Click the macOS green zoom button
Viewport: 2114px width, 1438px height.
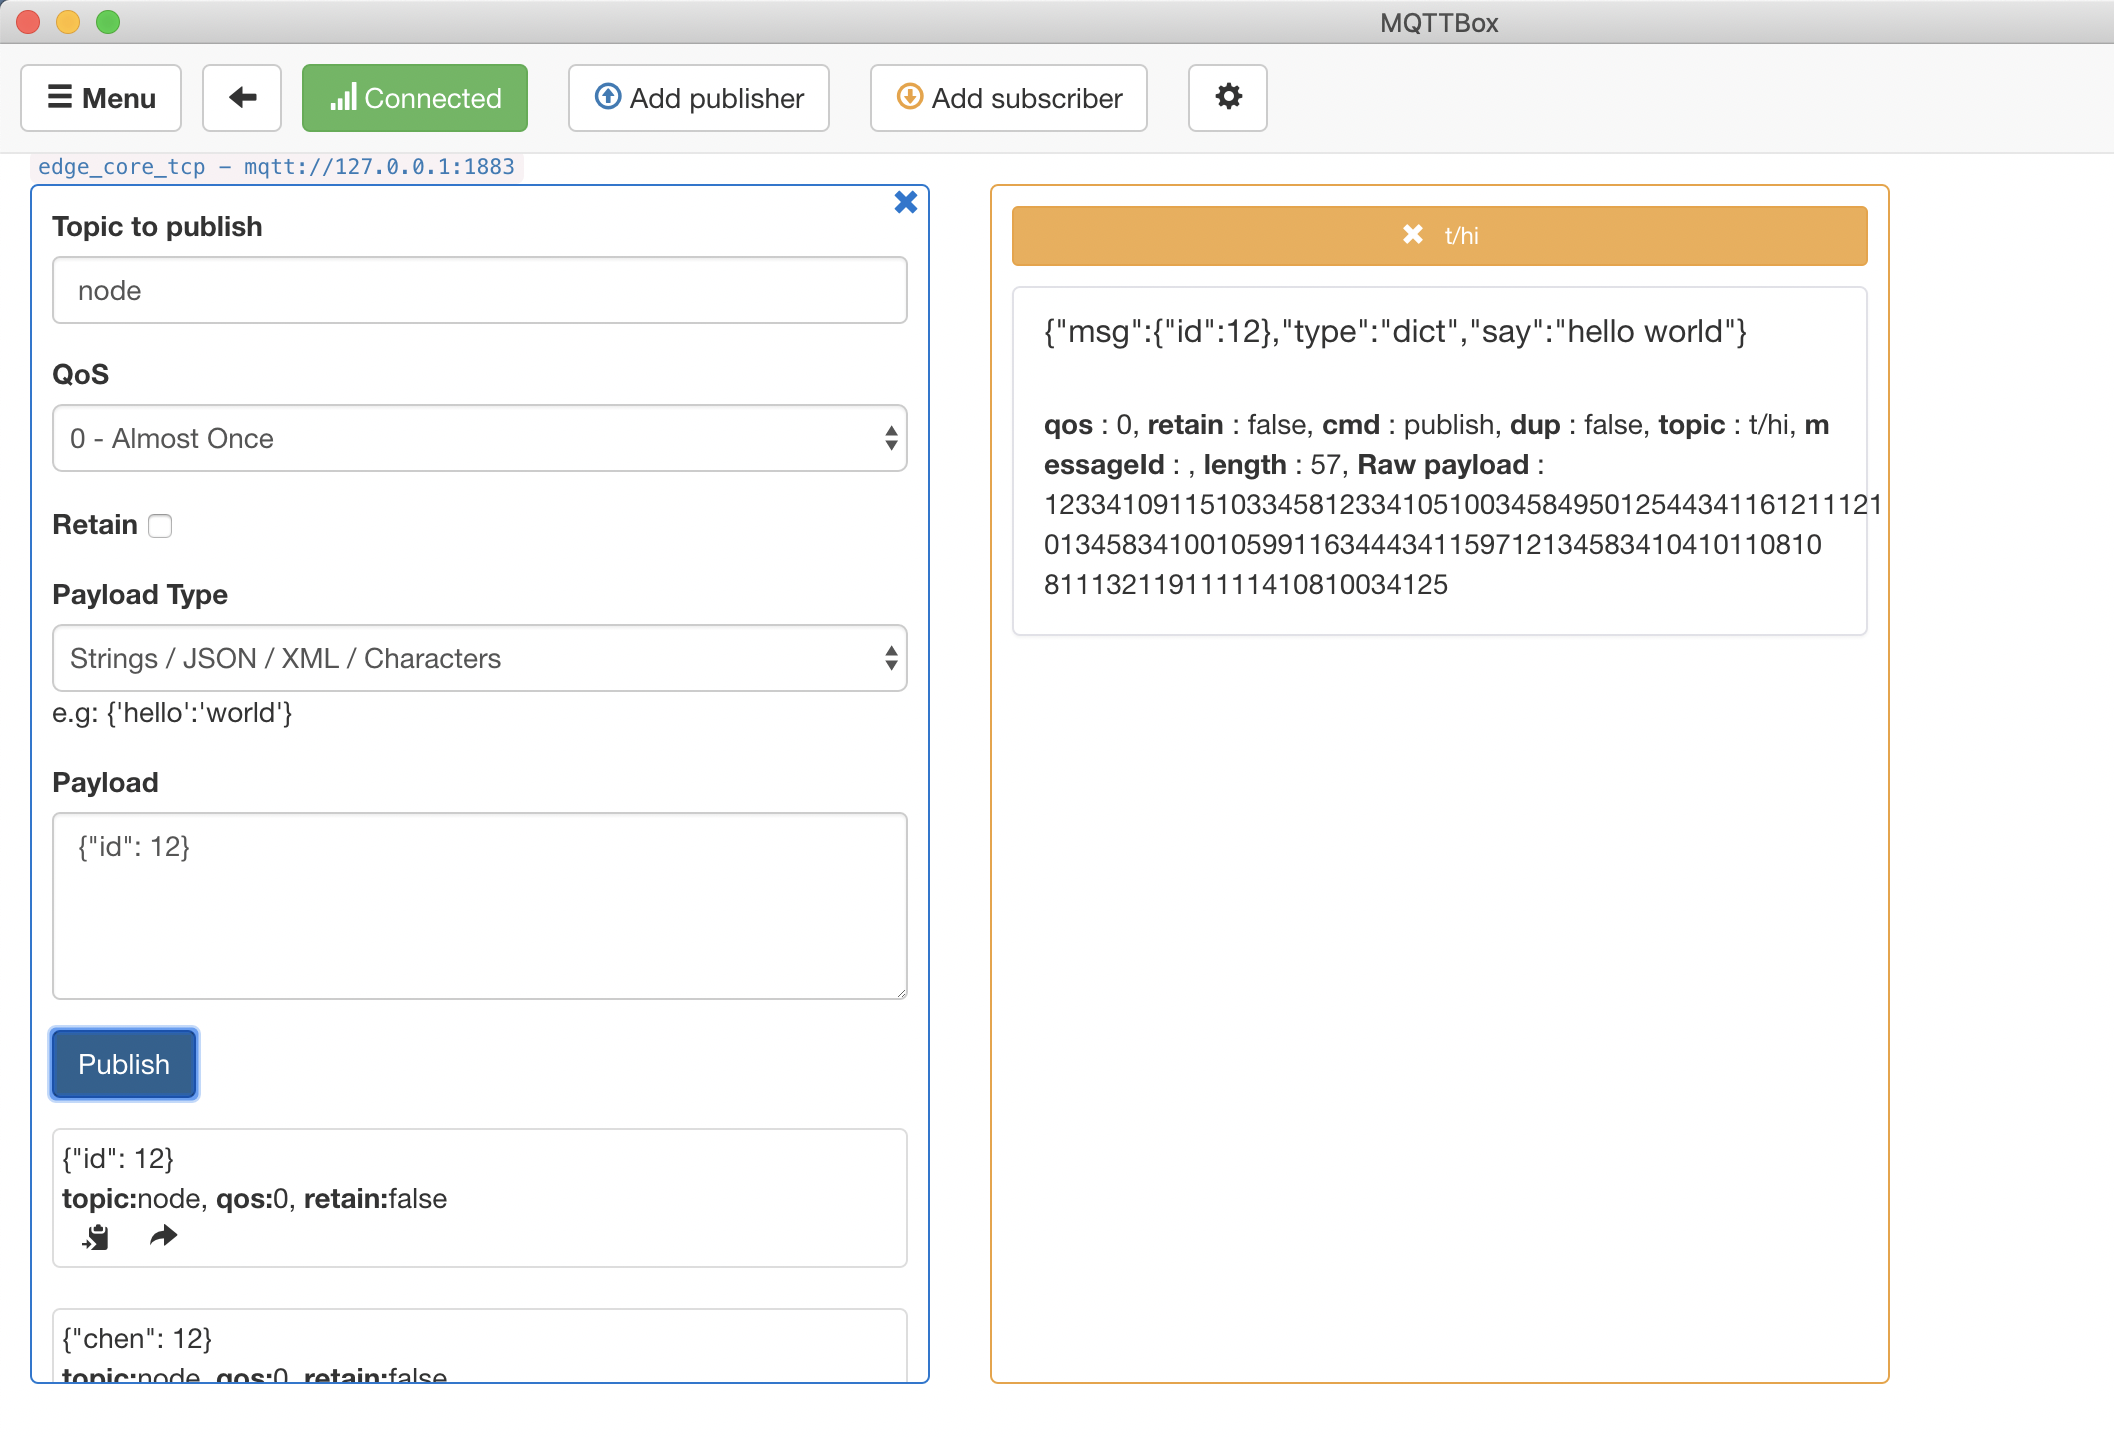tap(108, 22)
